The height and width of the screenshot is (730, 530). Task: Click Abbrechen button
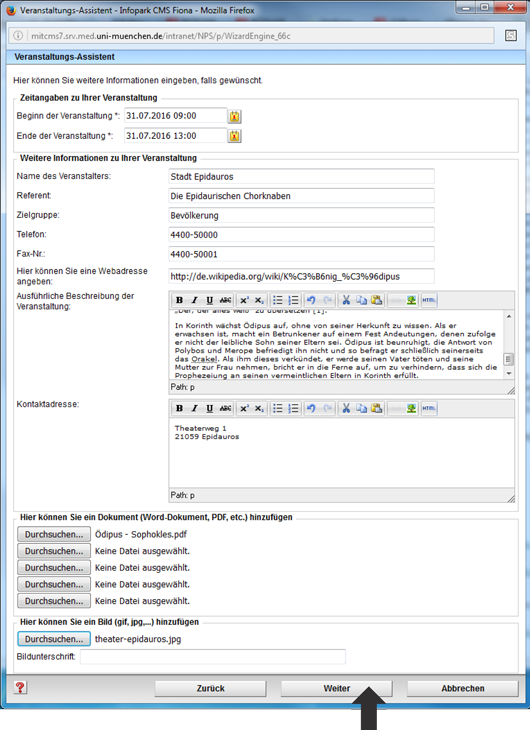(462, 688)
